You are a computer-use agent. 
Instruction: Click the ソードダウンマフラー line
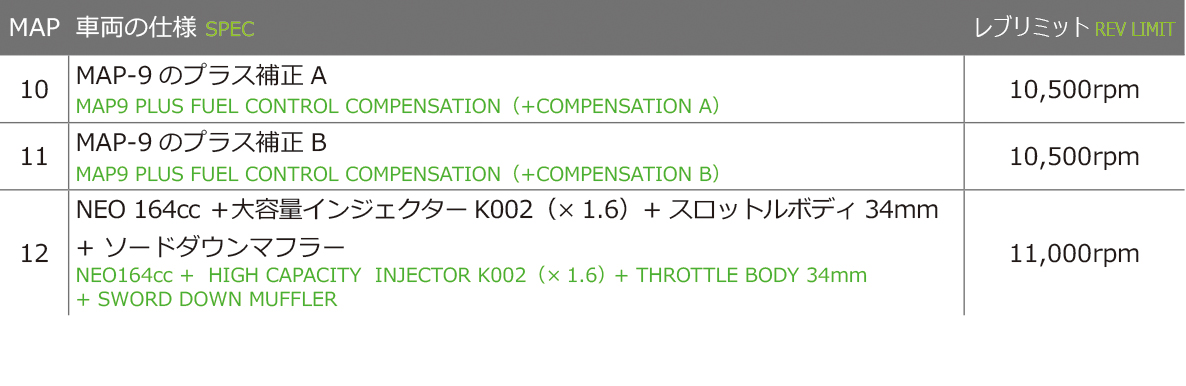click(210, 247)
